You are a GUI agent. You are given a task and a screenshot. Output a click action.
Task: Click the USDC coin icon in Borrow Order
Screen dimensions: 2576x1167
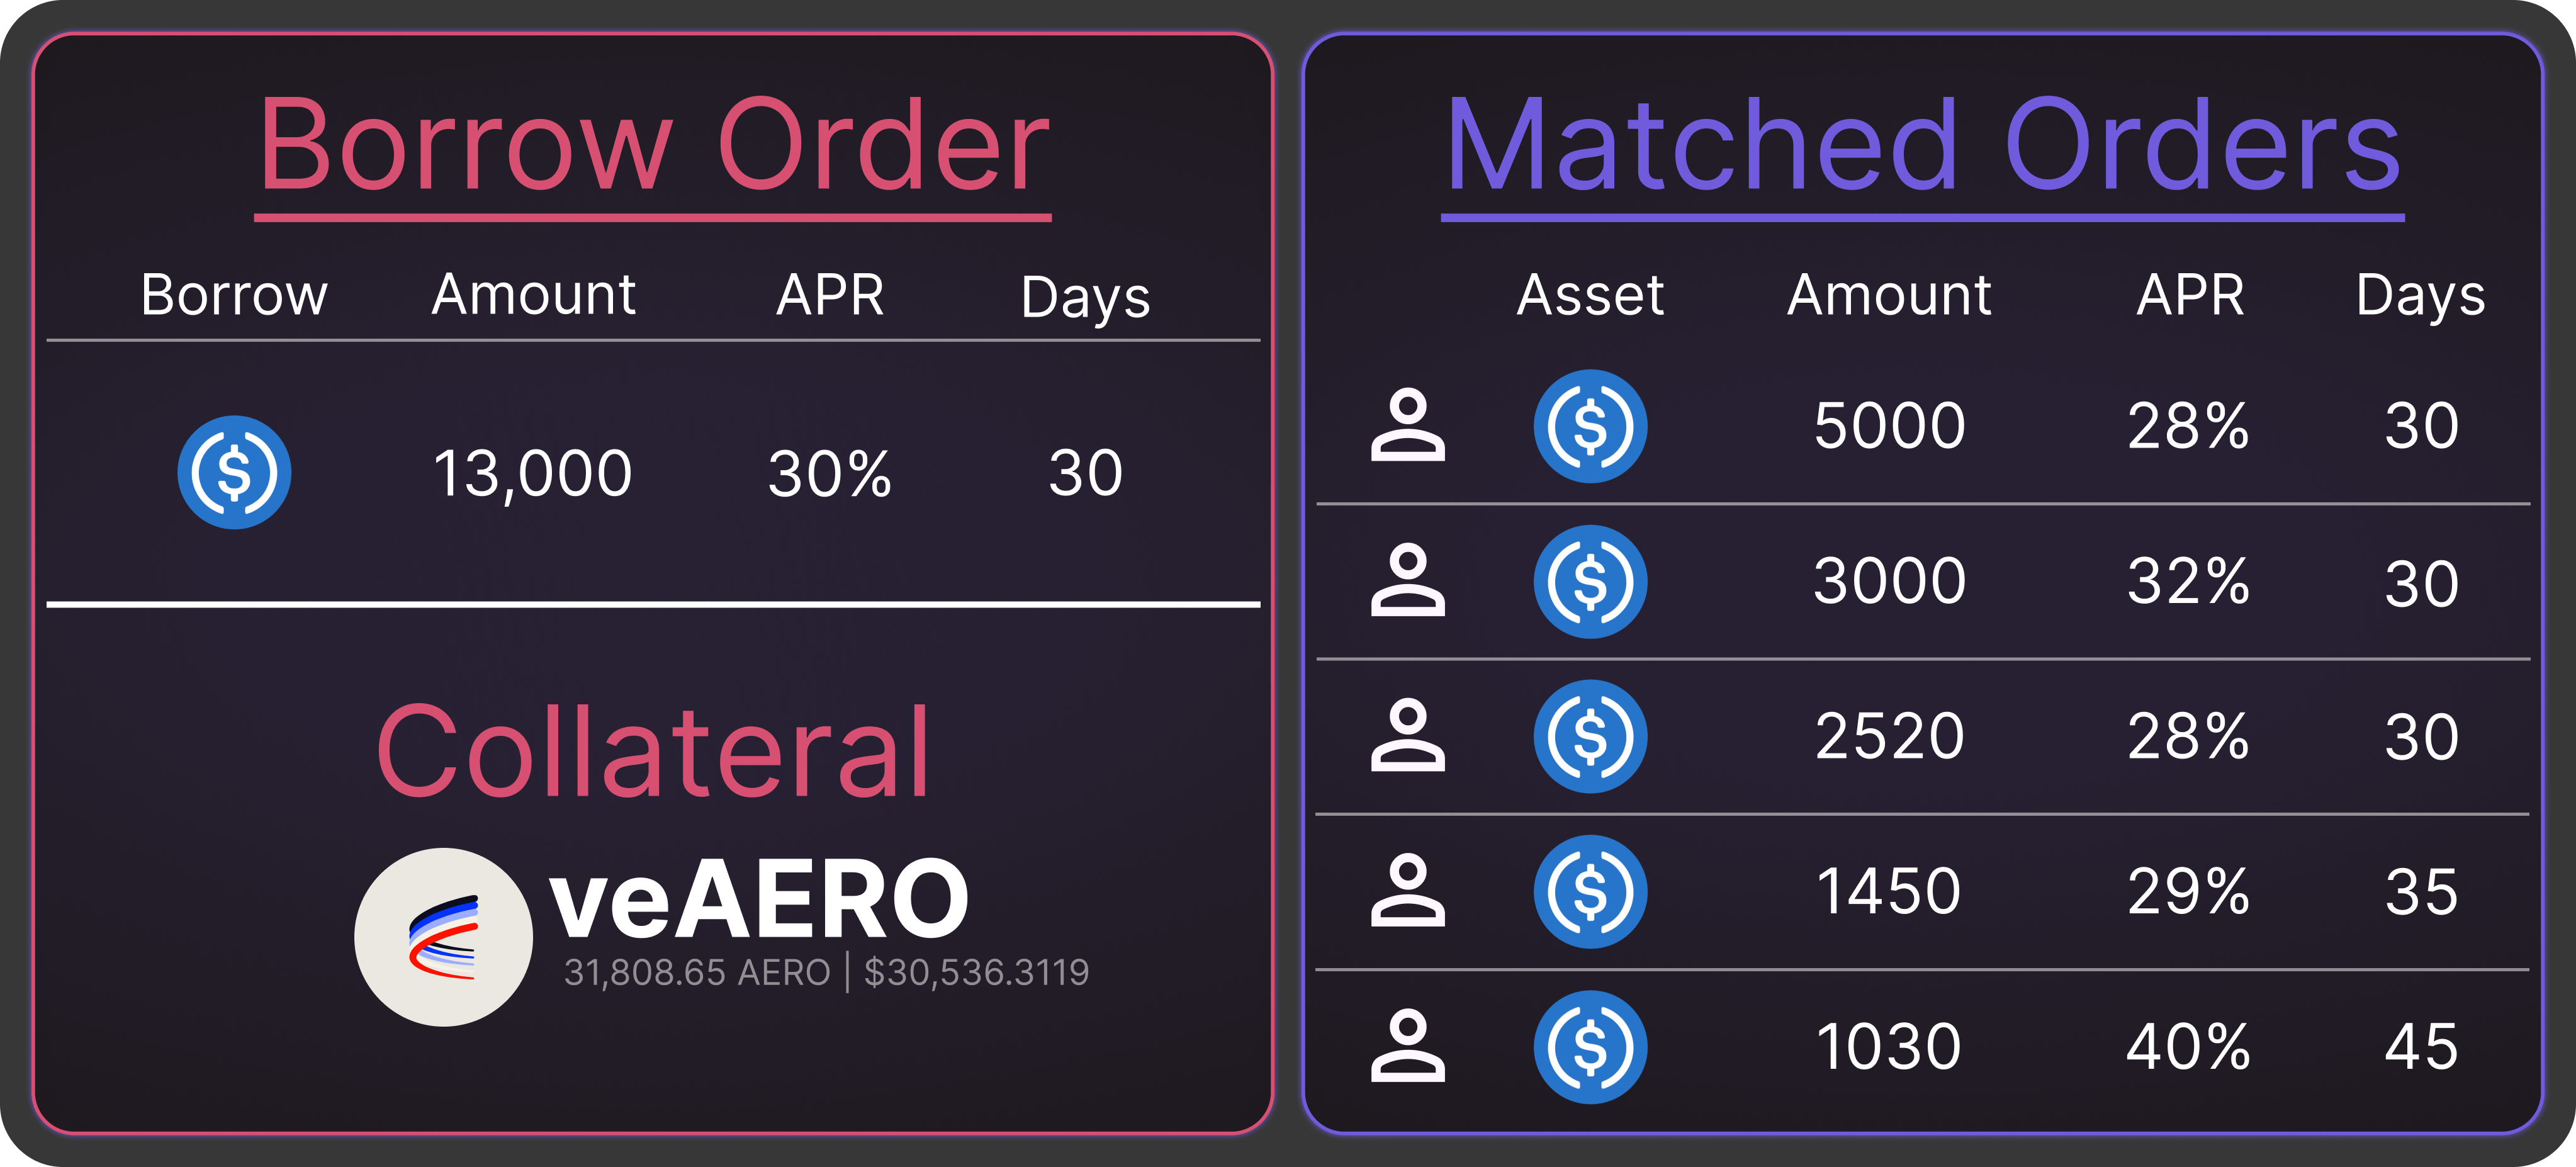[234, 472]
